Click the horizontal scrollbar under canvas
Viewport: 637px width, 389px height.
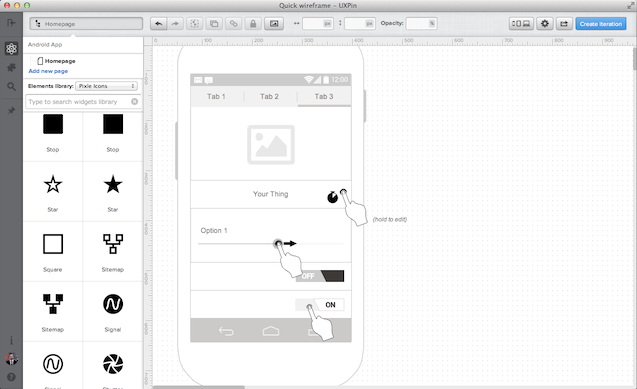(x=199, y=387)
